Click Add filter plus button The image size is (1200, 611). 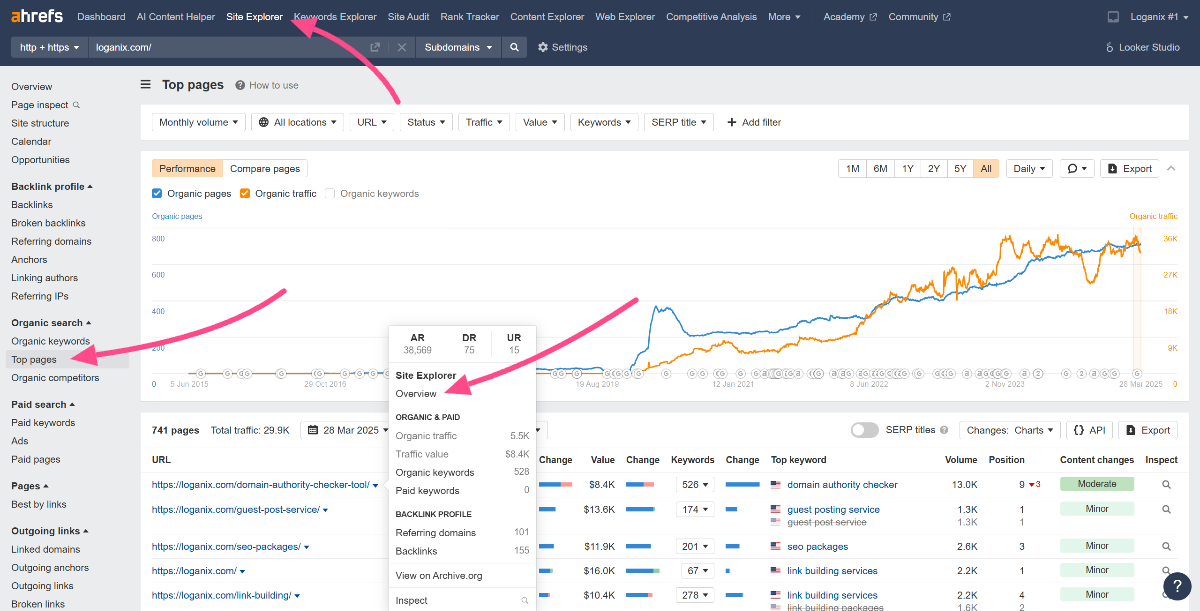[754, 122]
